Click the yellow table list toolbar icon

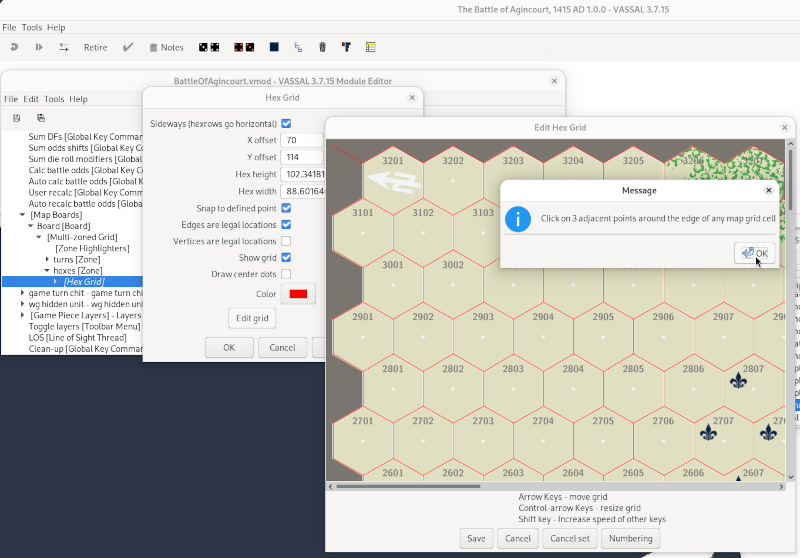pyautogui.click(x=371, y=47)
